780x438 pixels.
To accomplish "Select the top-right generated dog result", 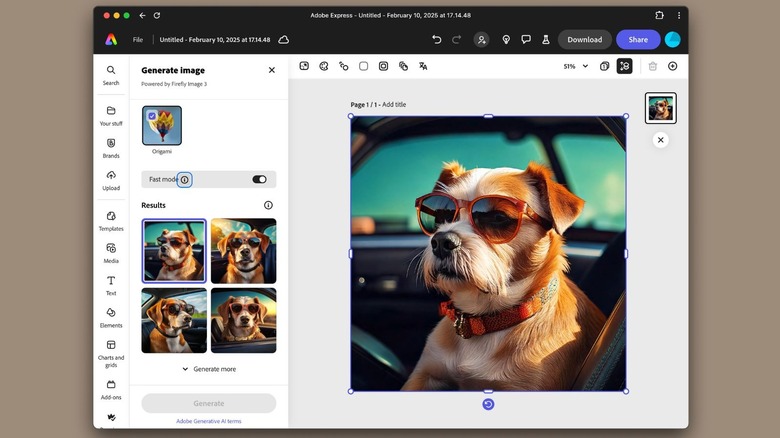I will 243,250.
